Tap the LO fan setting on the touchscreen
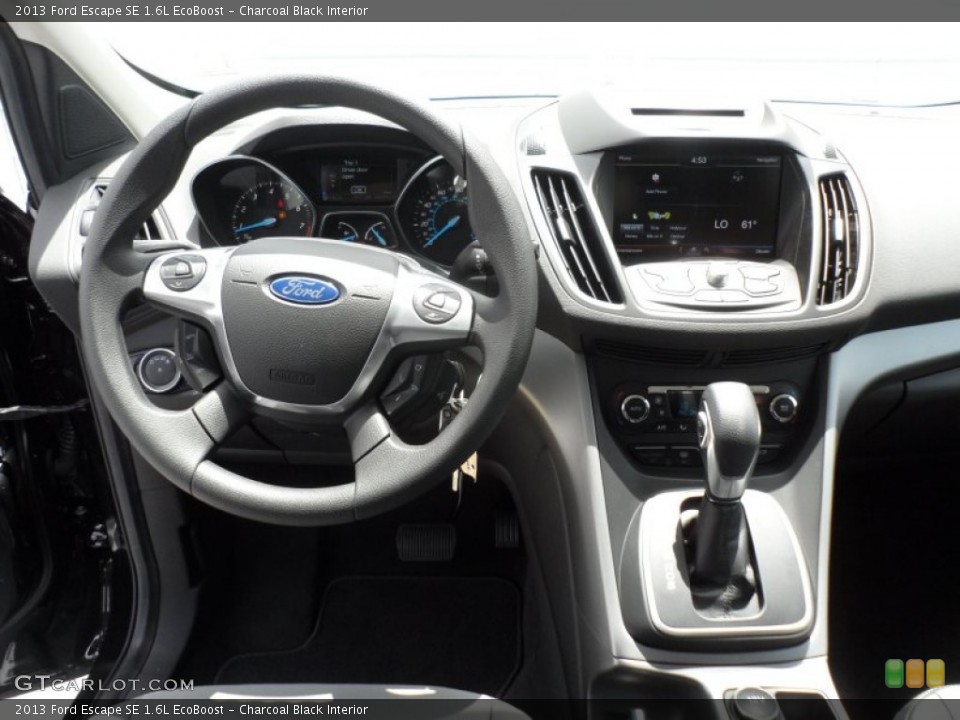Image resolution: width=960 pixels, height=720 pixels. pos(721,224)
